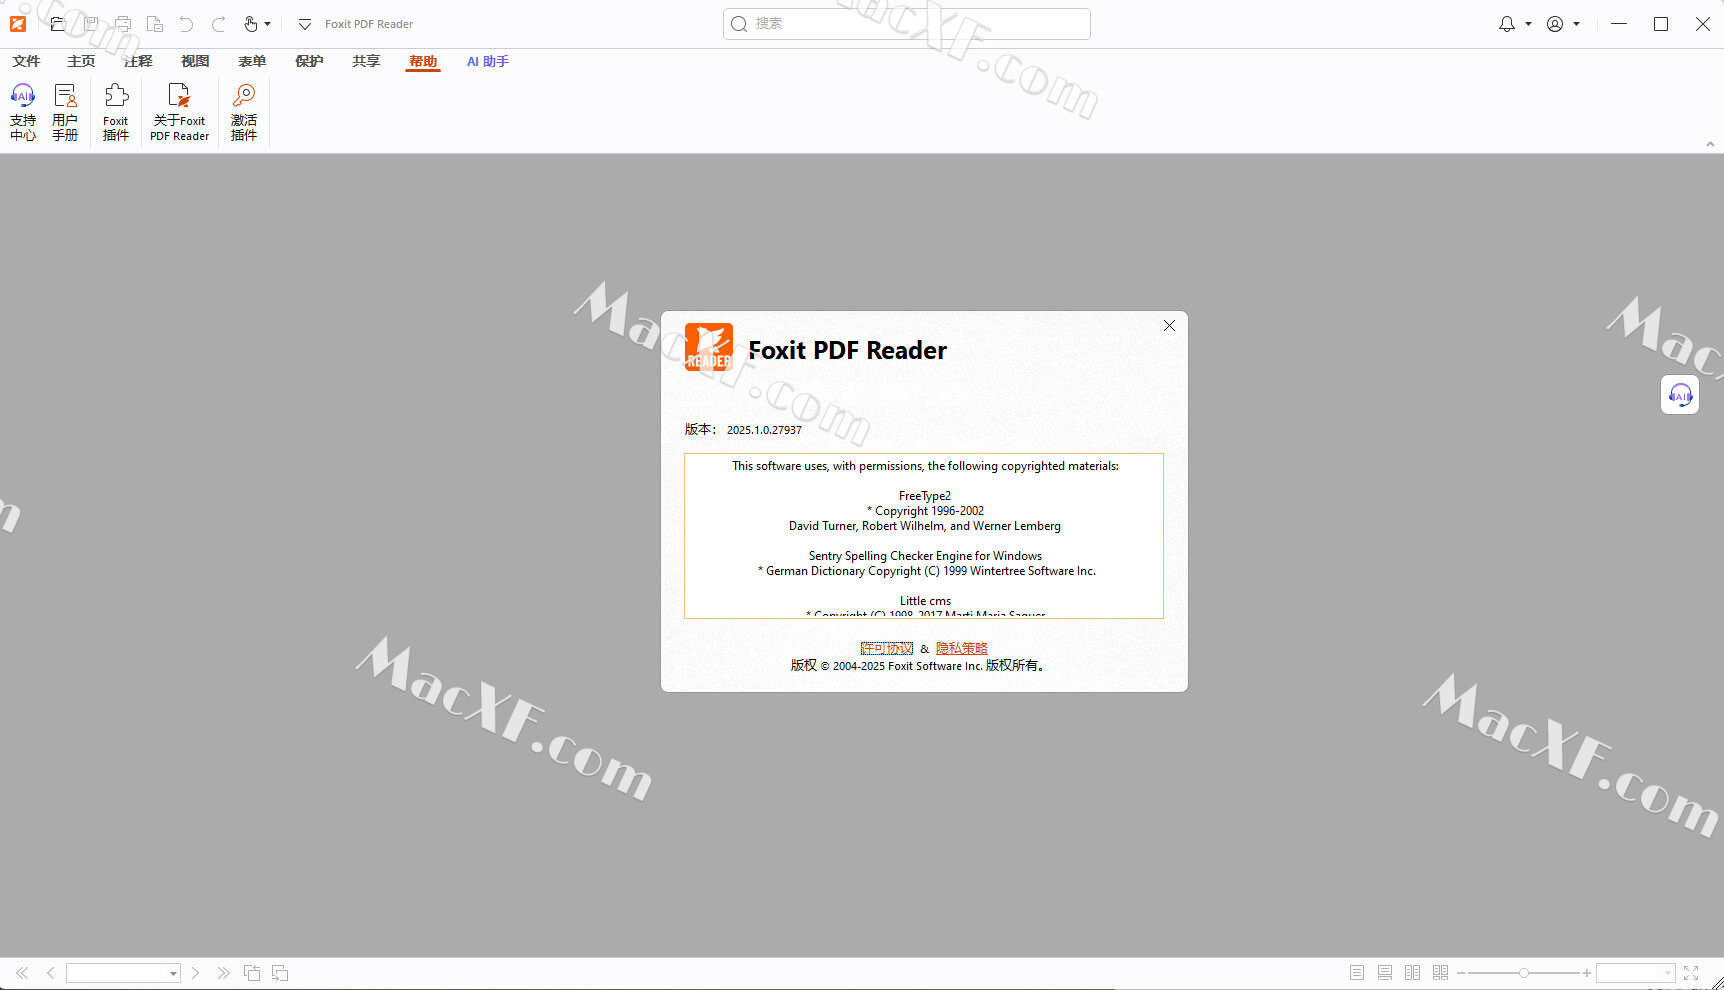Click in the 搜索 search field
Screen dimensions: 1724x990
point(906,24)
